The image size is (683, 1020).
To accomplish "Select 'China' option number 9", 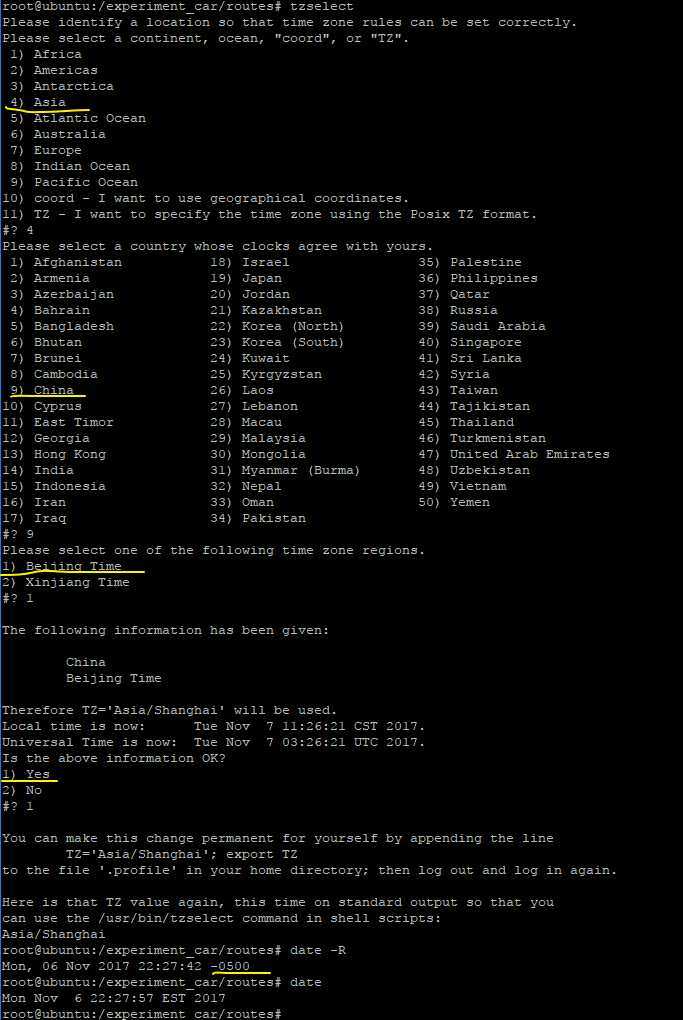I will coord(42,390).
